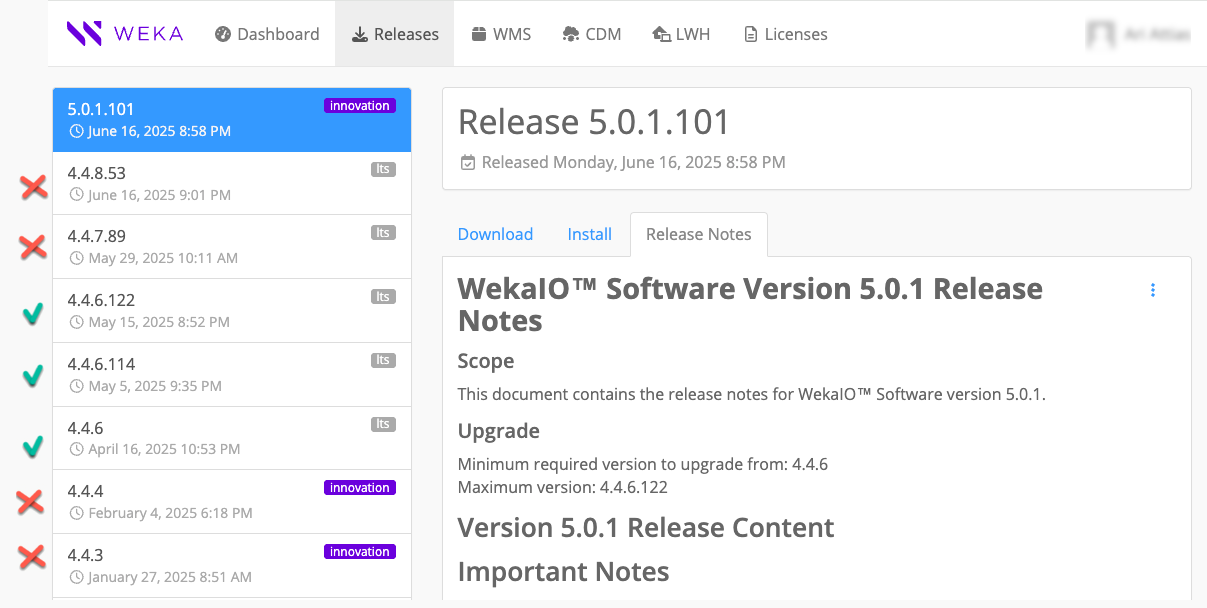
Task: Open the Licenses page
Action: point(785,34)
